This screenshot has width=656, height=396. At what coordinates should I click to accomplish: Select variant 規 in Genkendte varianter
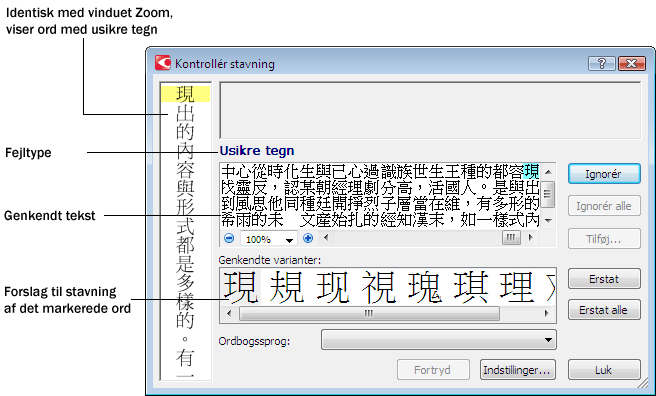[x=287, y=287]
